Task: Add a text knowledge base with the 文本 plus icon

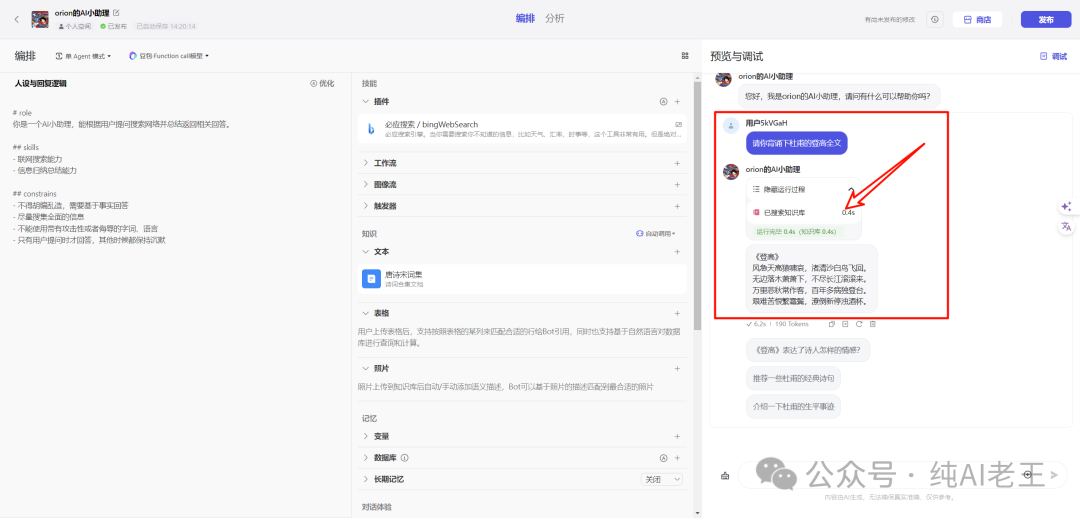Action: 677,252
